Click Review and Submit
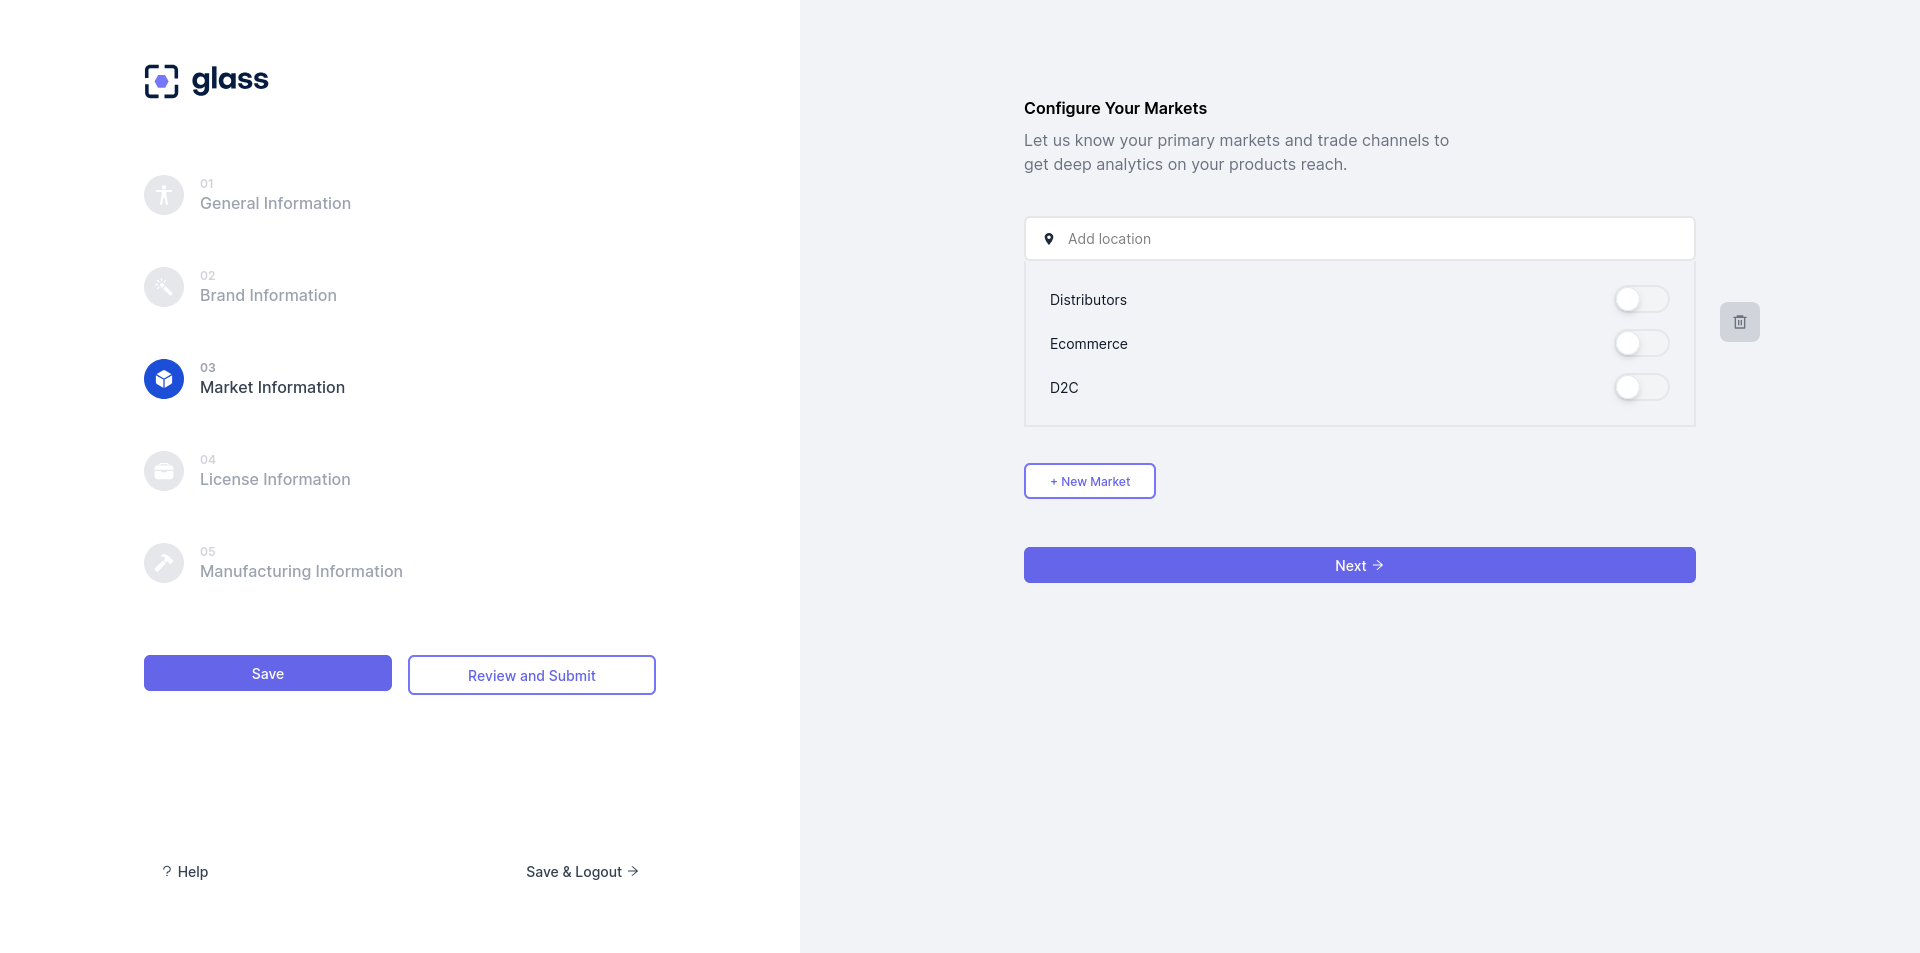Image resolution: width=1920 pixels, height=953 pixels. coord(531,675)
